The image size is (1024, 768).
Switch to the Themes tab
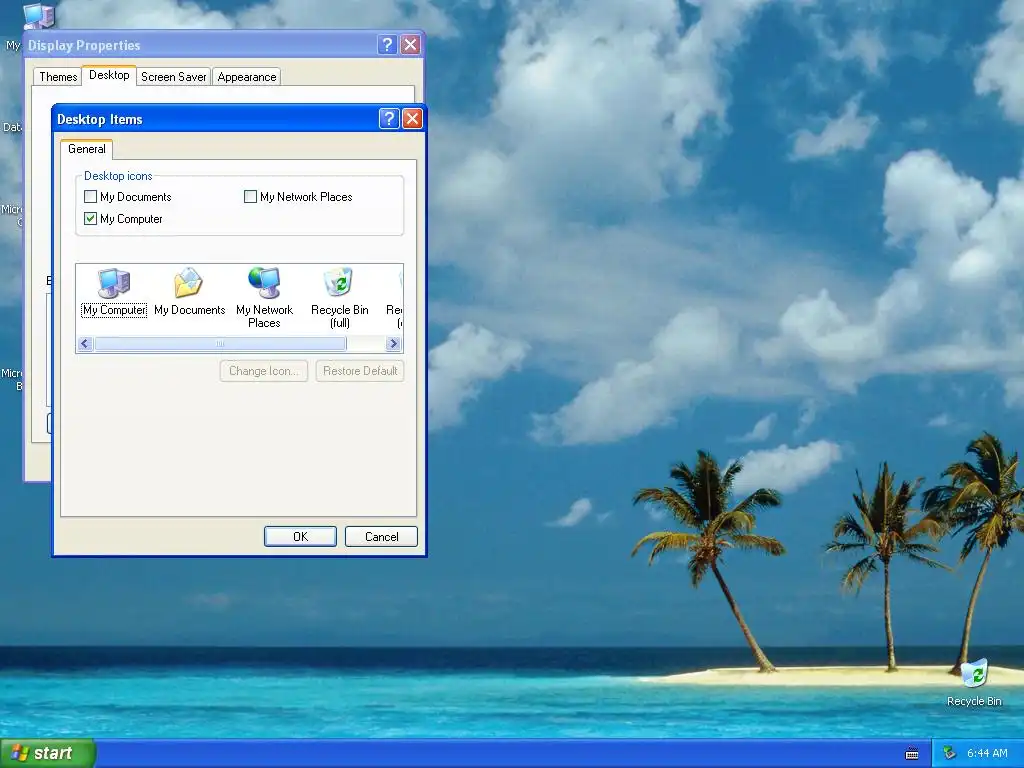pos(58,77)
